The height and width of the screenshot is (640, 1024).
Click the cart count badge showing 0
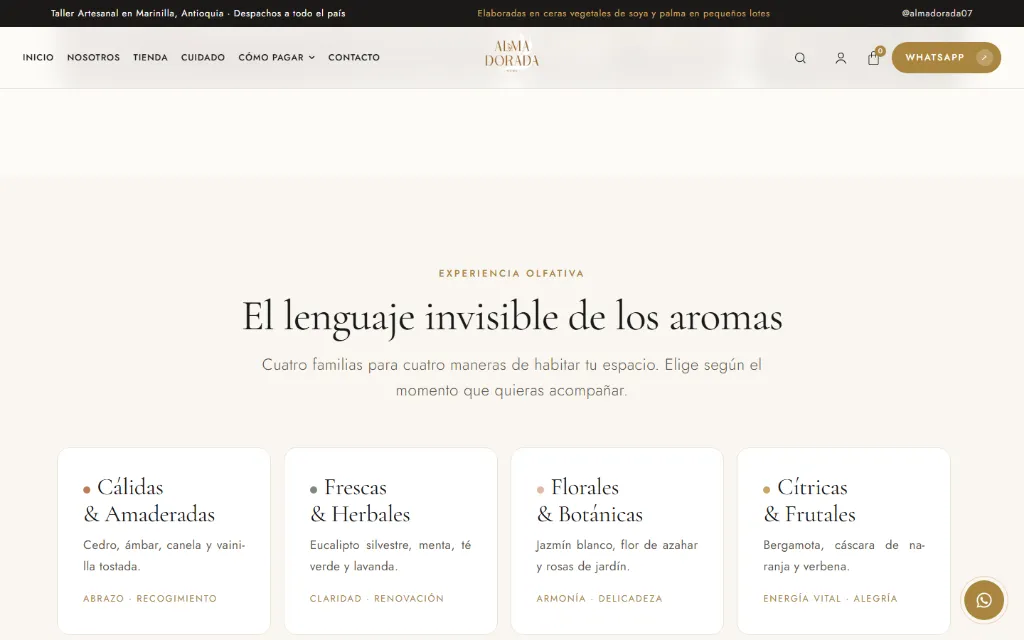(880, 51)
